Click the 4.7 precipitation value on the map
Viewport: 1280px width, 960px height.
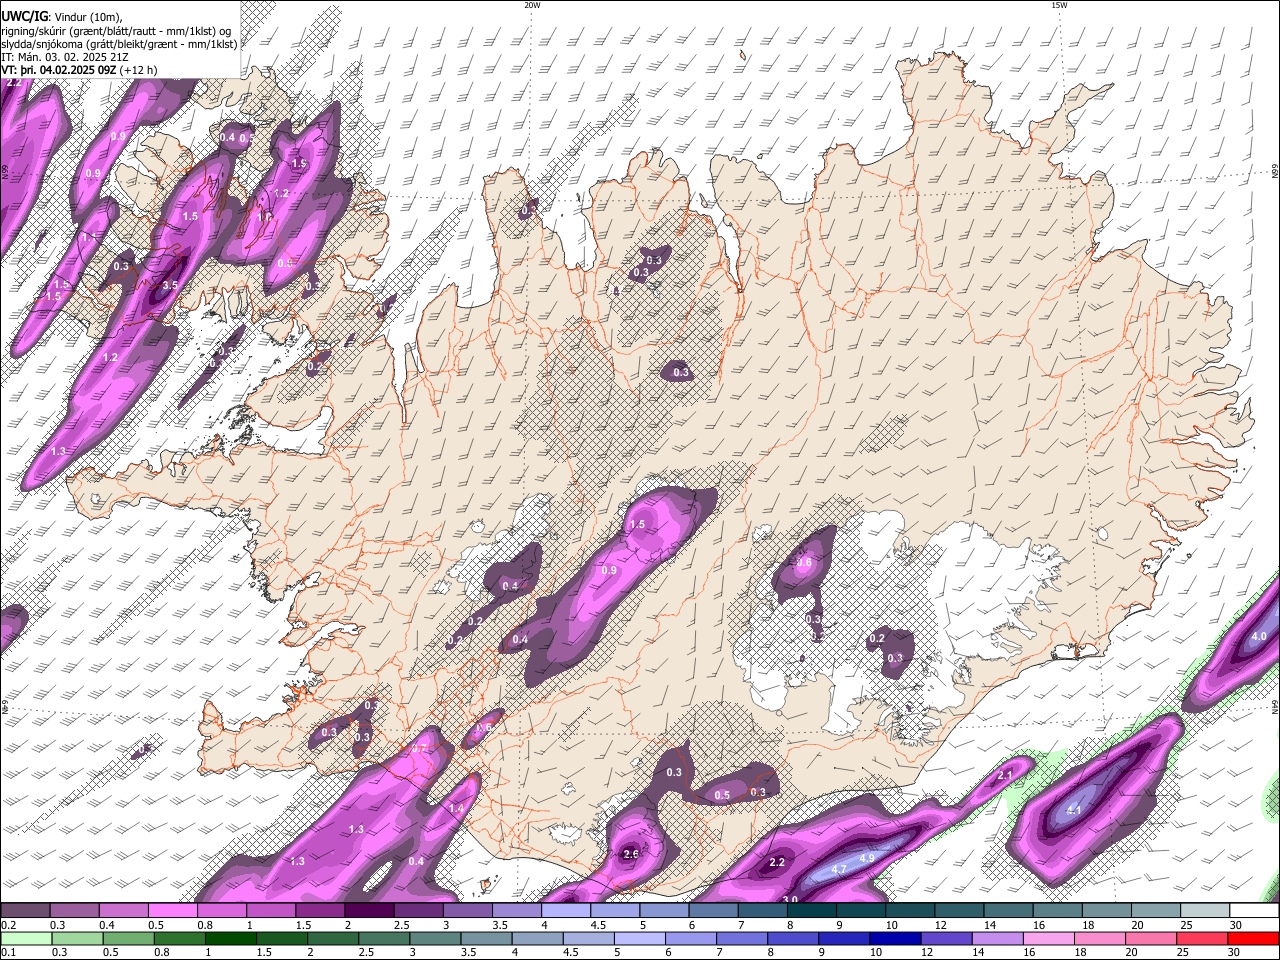[839, 869]
